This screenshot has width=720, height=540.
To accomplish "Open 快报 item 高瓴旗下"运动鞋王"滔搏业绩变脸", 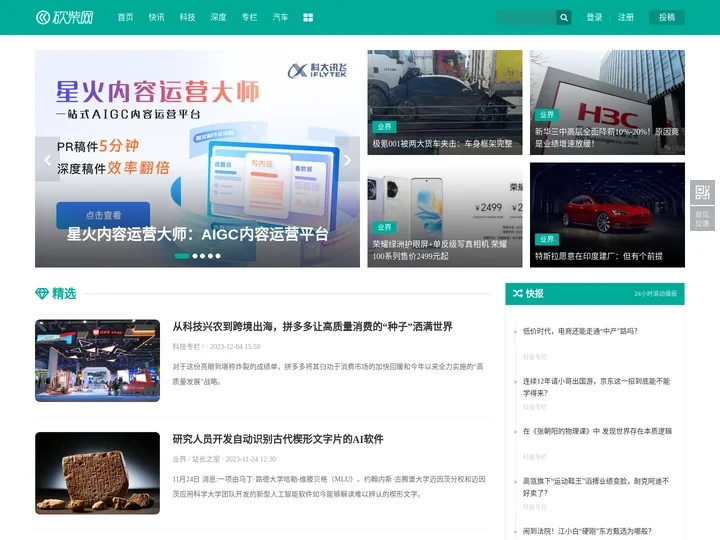I will (x=596, y=487).
